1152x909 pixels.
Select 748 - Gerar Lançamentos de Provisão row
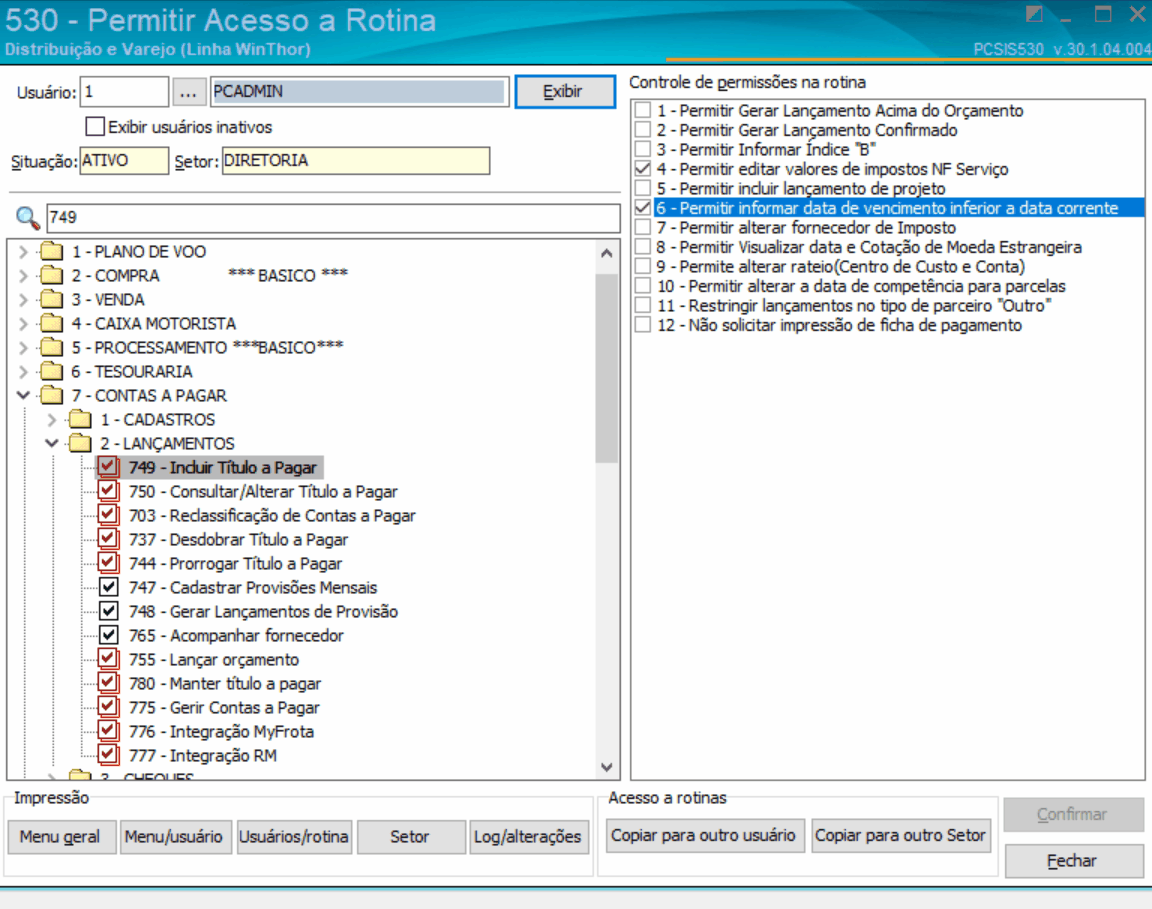(x=263, y=611)
